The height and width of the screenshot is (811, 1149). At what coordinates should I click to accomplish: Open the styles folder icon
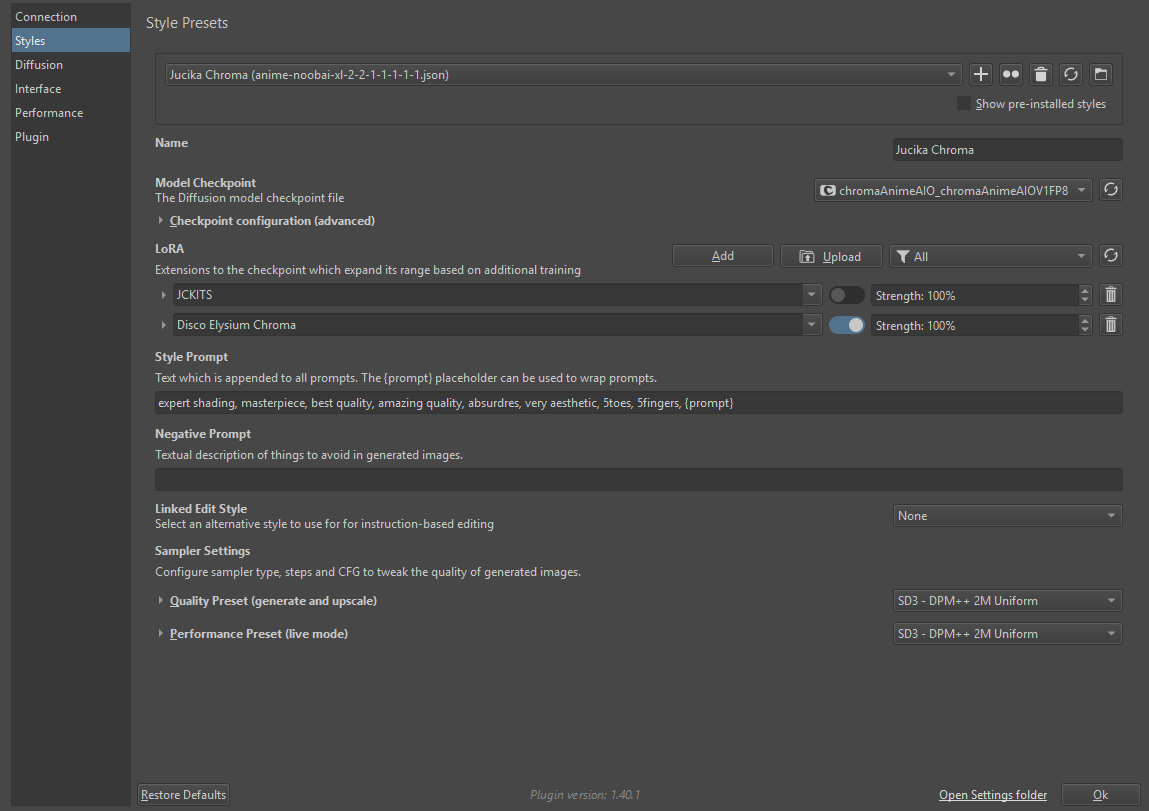coord(1100,74)
